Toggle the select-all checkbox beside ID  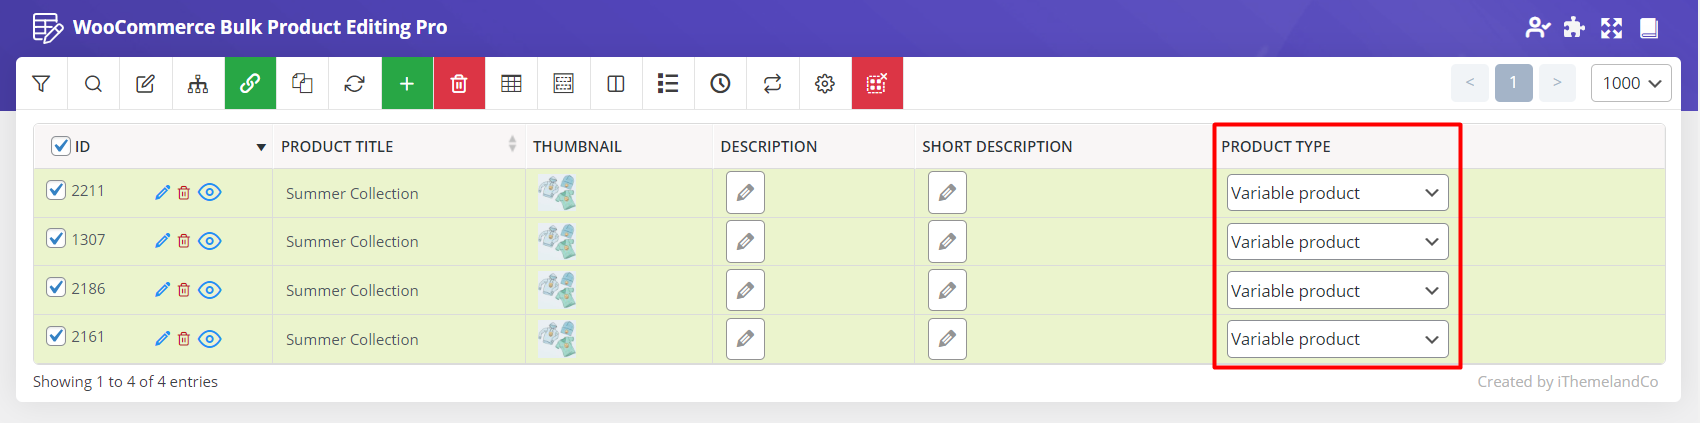coord(61,146)
